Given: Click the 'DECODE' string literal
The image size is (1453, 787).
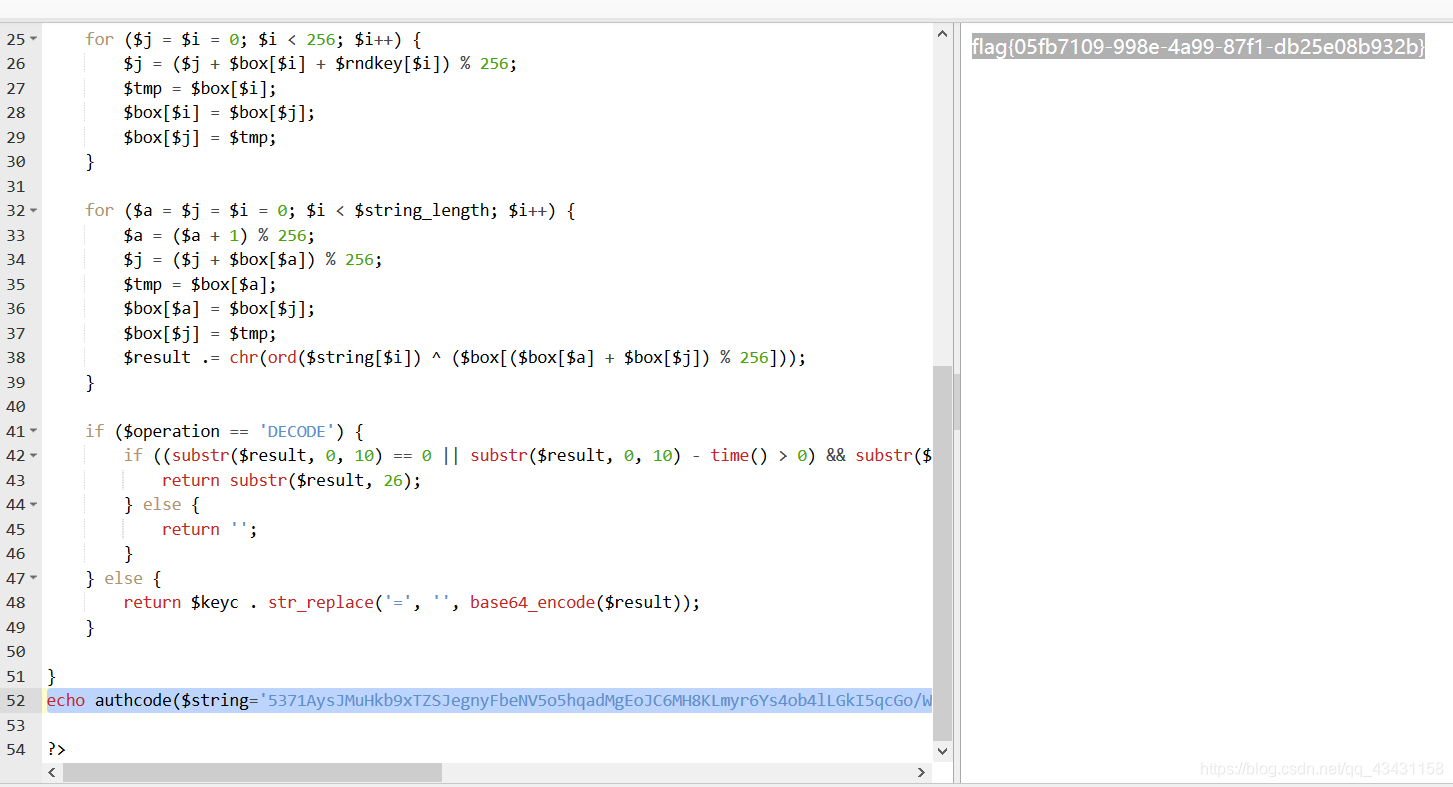Looking at the screenshot, I should (x=297, y=431).
